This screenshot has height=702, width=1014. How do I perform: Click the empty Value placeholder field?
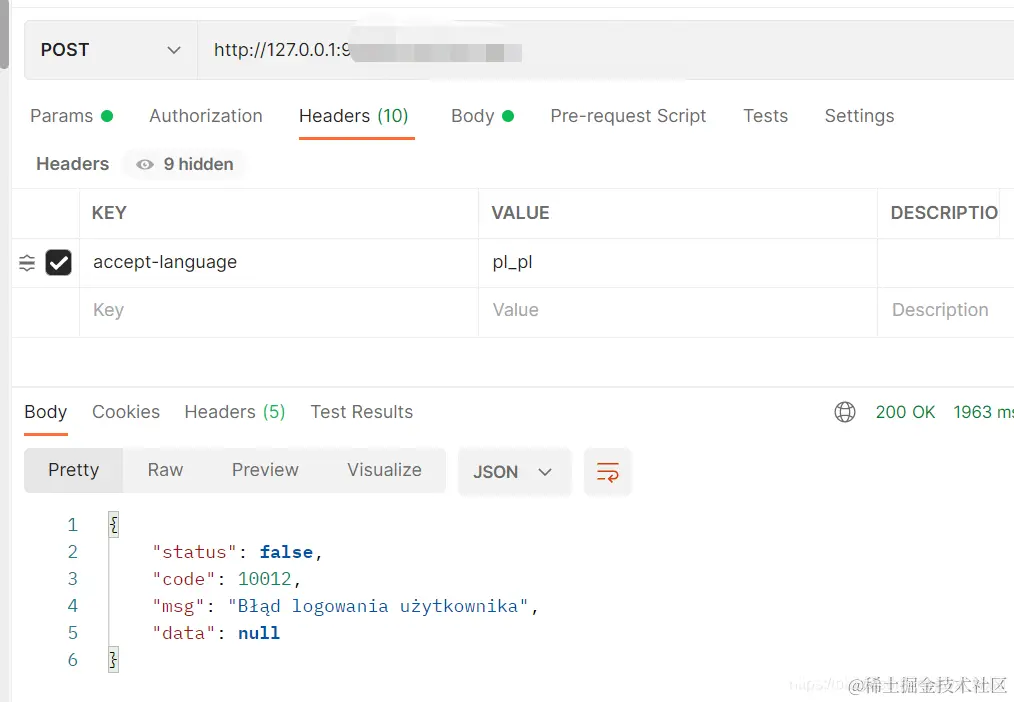click(678, 310)
